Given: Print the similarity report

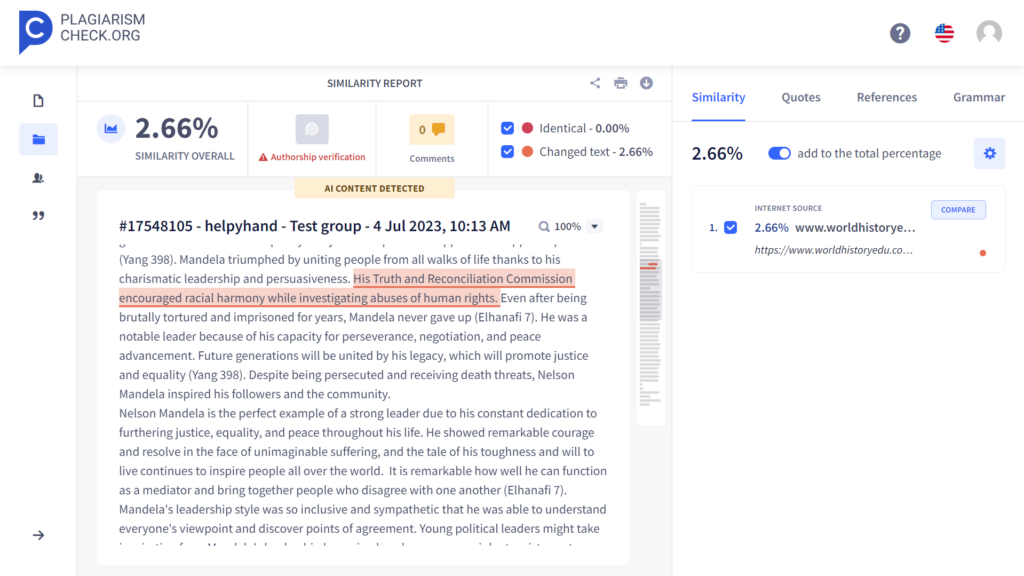Looking at the screenshot, I should [x=621, y=83].
